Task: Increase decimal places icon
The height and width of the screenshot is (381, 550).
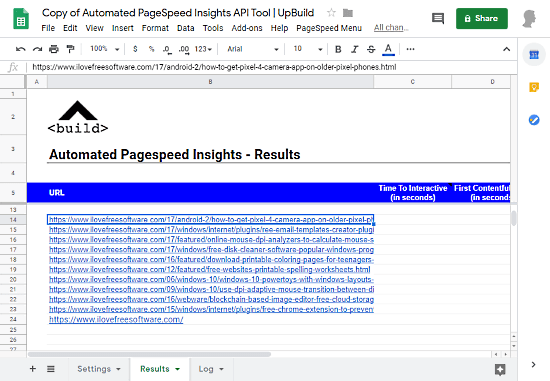Action: 184,49
